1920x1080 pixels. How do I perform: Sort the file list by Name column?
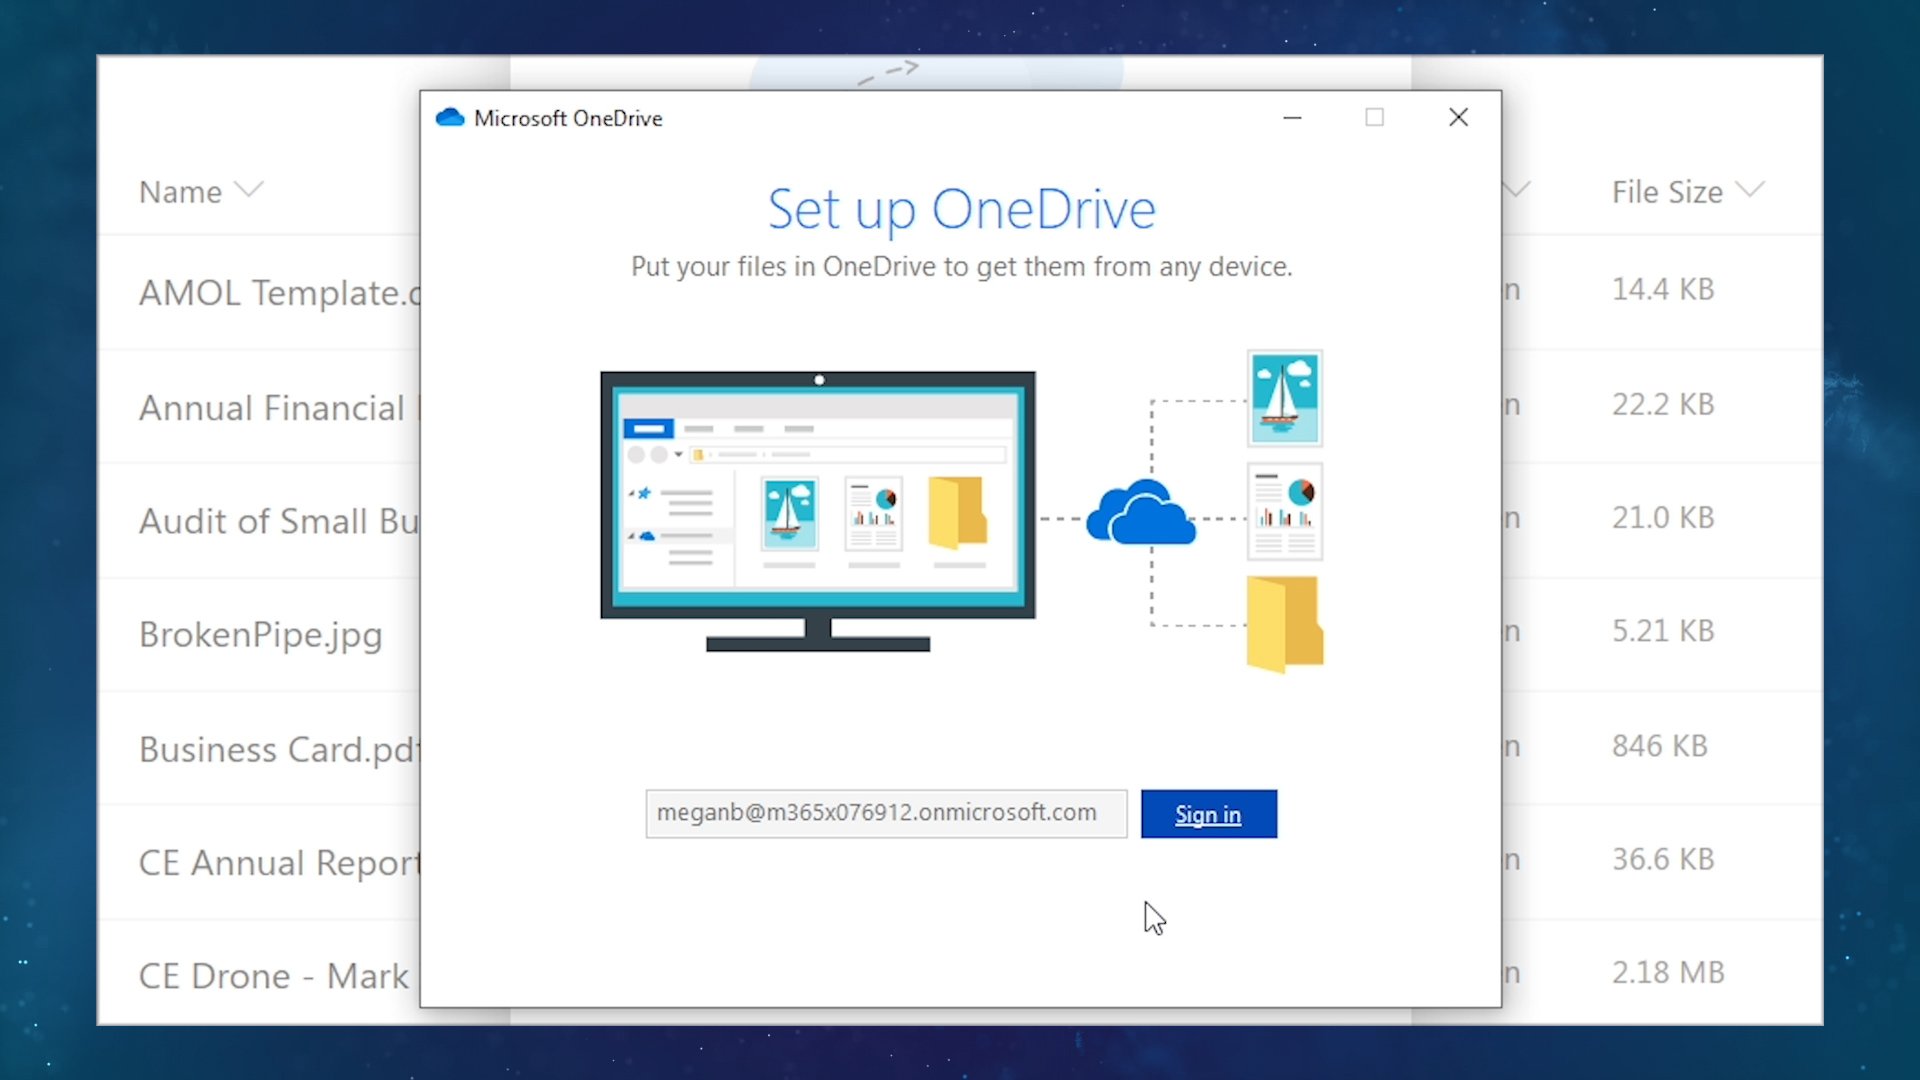point(200,191)
